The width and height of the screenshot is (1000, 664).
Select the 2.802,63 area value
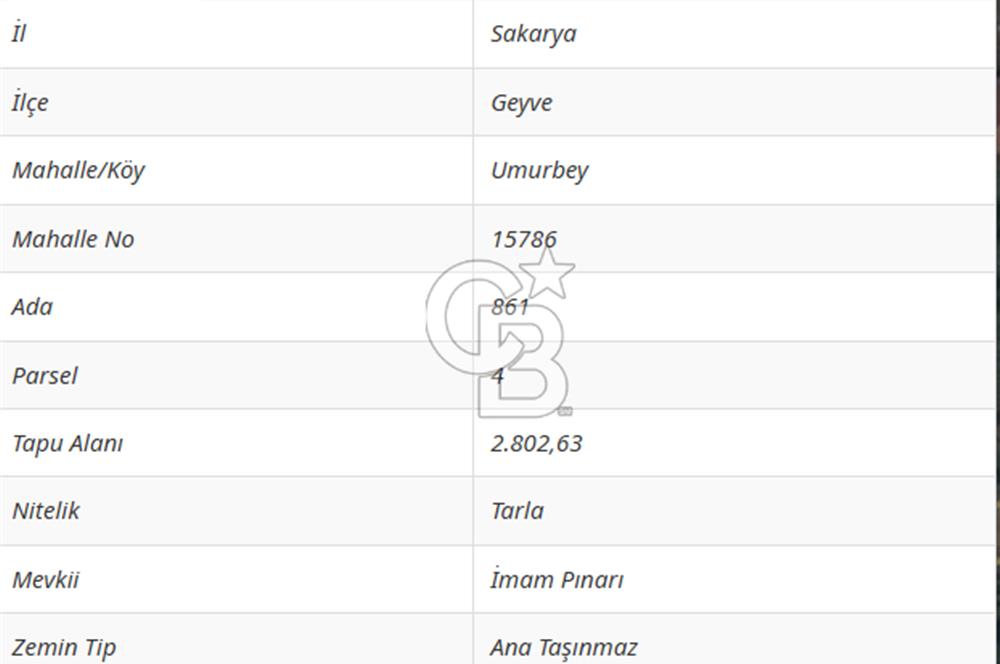(536, 443)
